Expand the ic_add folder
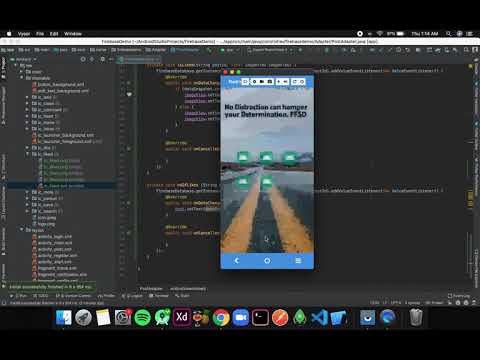The height and width of the screenshot is (360, 480). point(28,97)
